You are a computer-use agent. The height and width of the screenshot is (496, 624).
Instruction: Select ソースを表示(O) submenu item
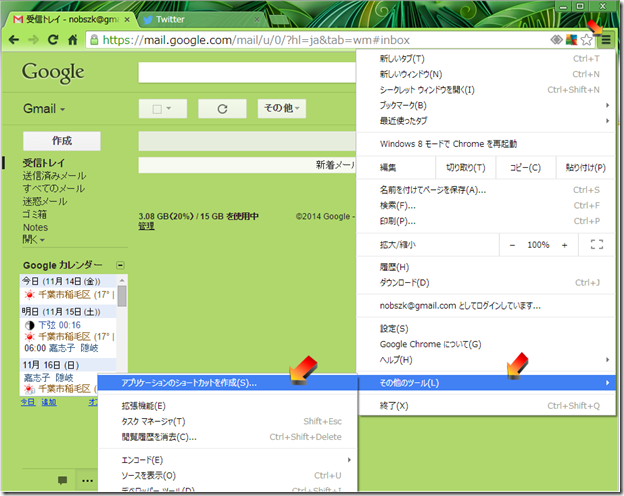(x=228, y=475)
